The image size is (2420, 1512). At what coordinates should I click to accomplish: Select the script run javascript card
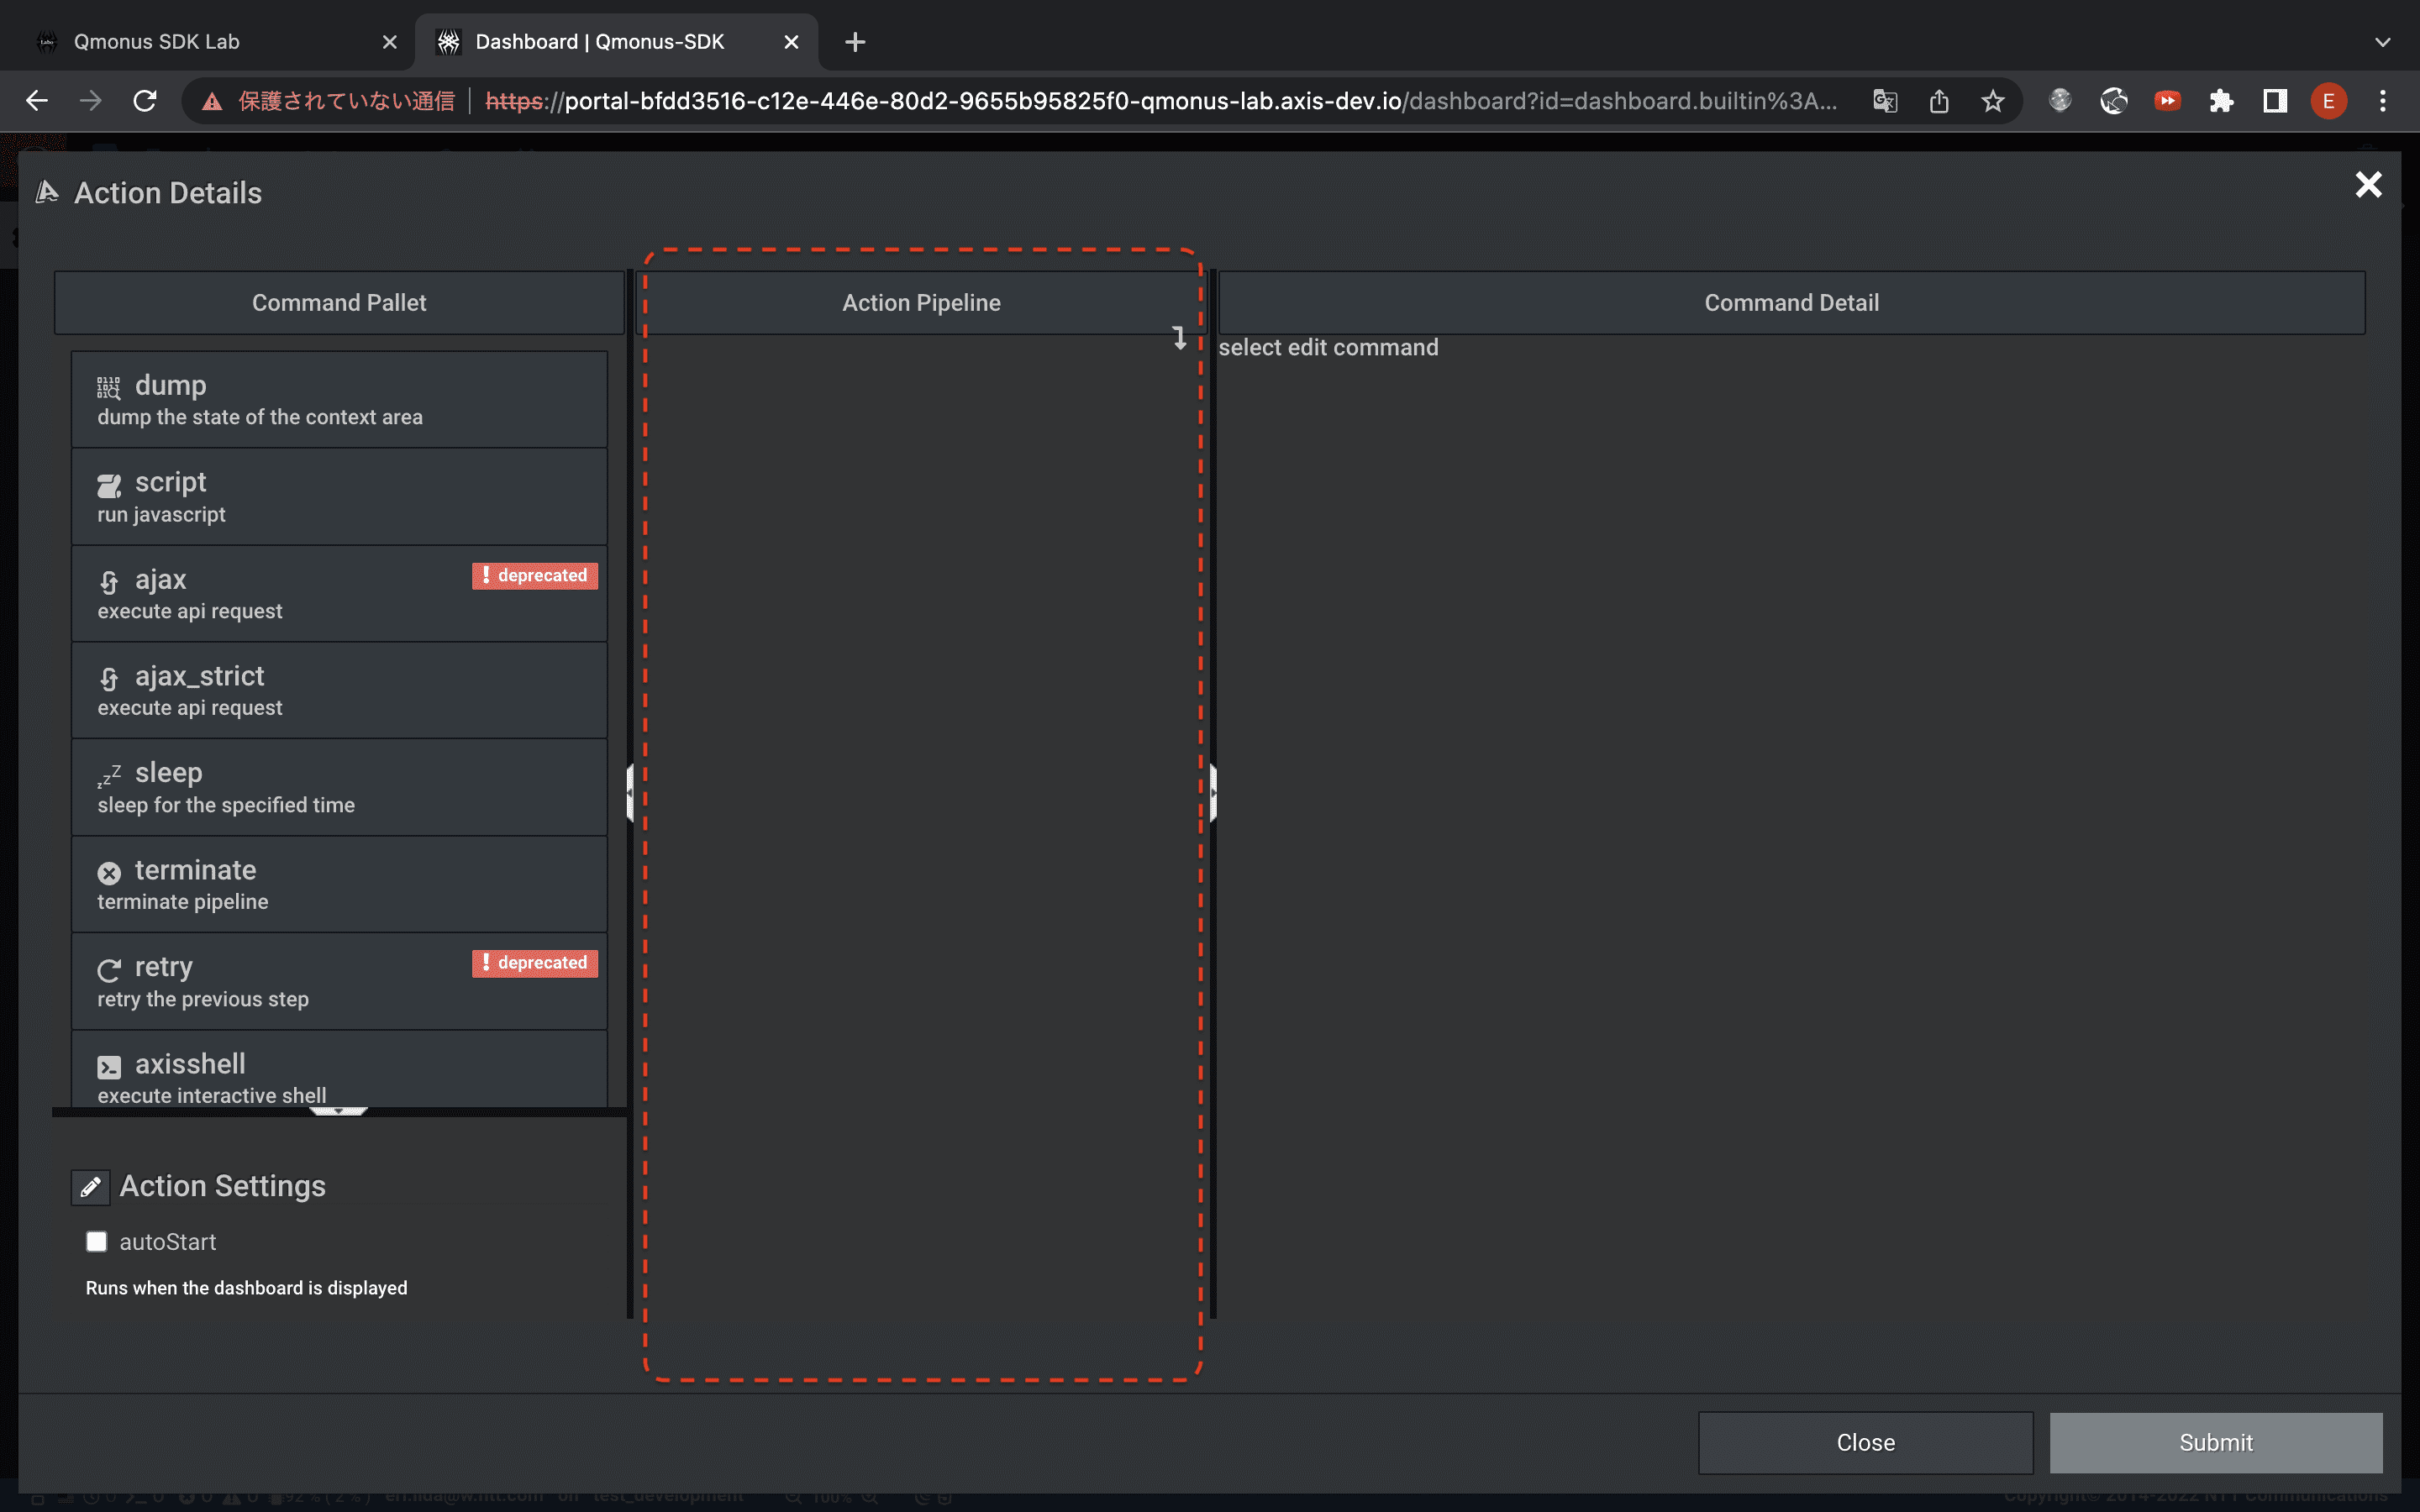[339, 497]
